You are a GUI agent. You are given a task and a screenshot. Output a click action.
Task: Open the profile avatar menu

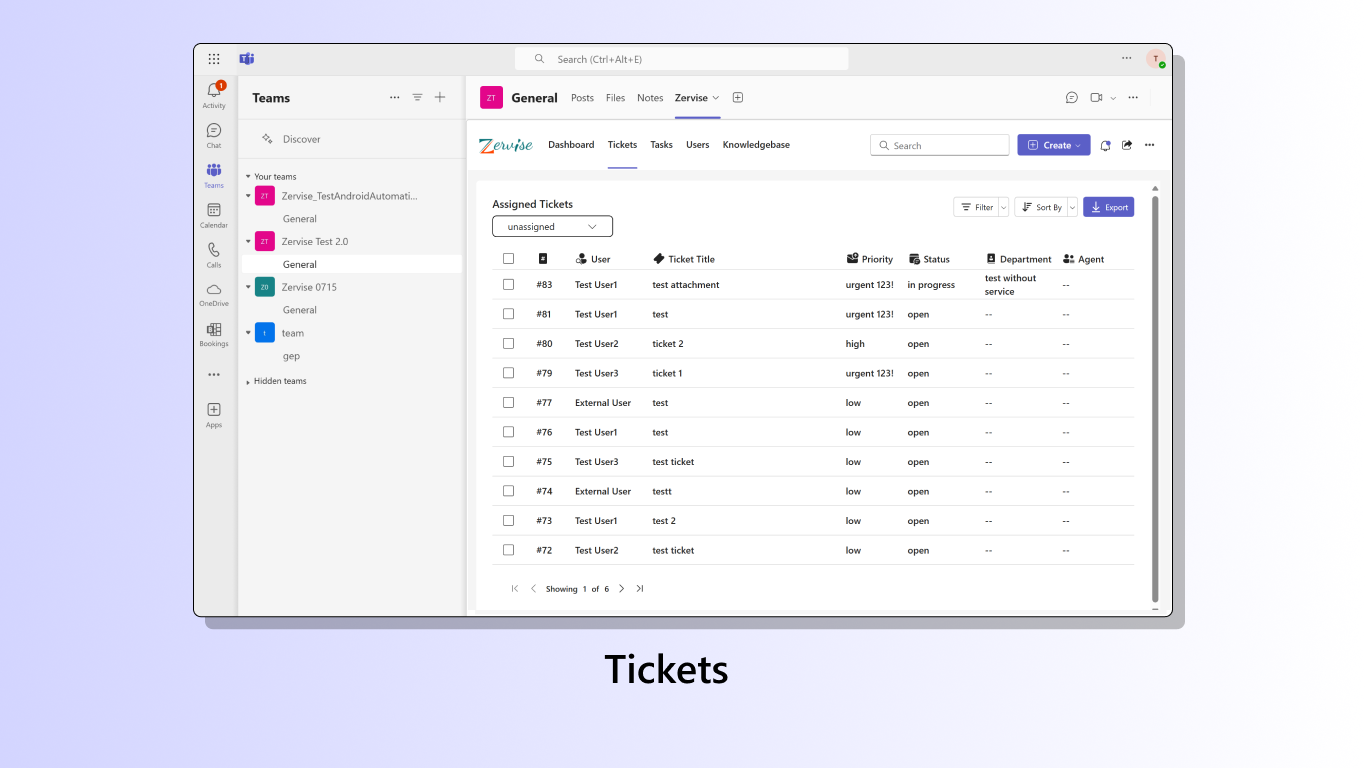point(1156,59)
